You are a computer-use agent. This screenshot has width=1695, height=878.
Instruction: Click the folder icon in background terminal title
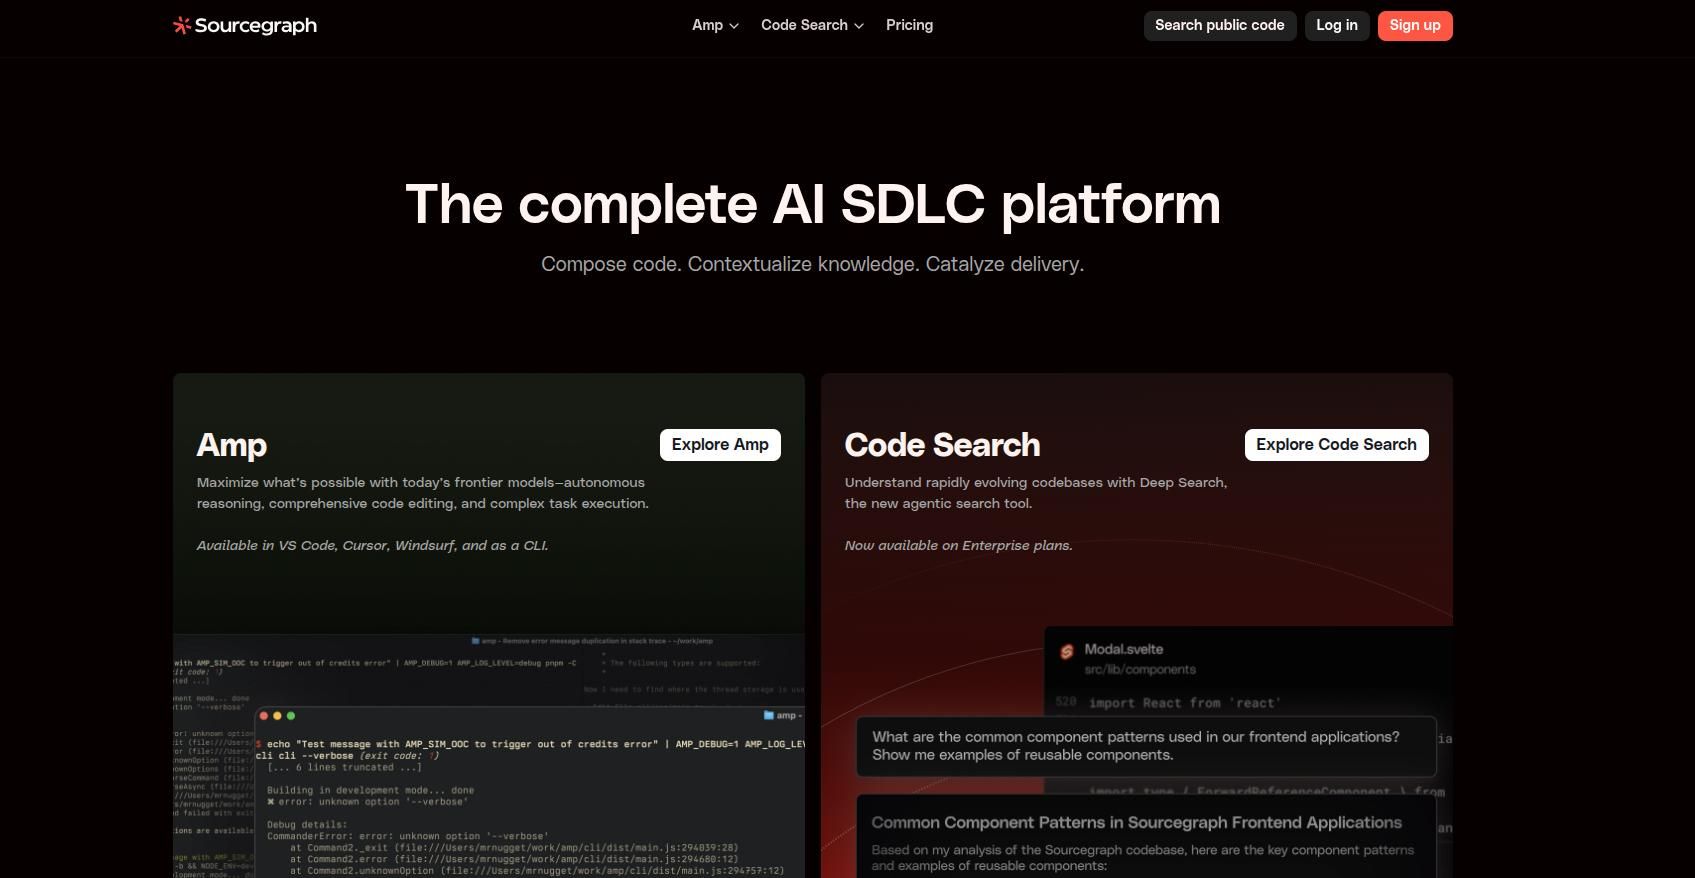(x=475, y=641)
